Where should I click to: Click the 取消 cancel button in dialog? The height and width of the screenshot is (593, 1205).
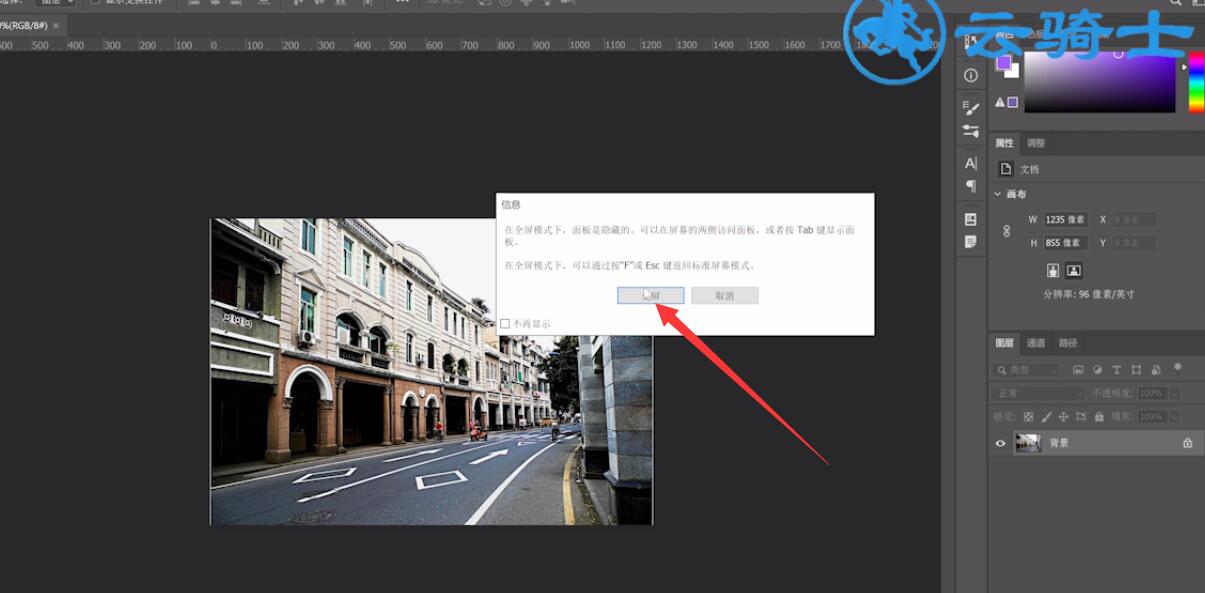tap(725, 295)
